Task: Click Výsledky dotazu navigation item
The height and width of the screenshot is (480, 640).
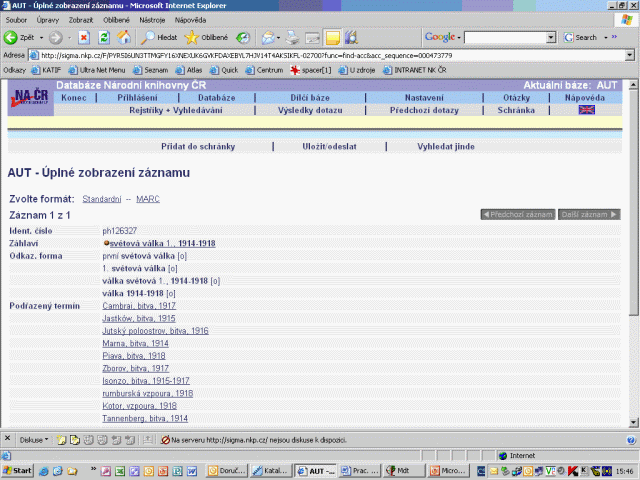Action: 310,110
